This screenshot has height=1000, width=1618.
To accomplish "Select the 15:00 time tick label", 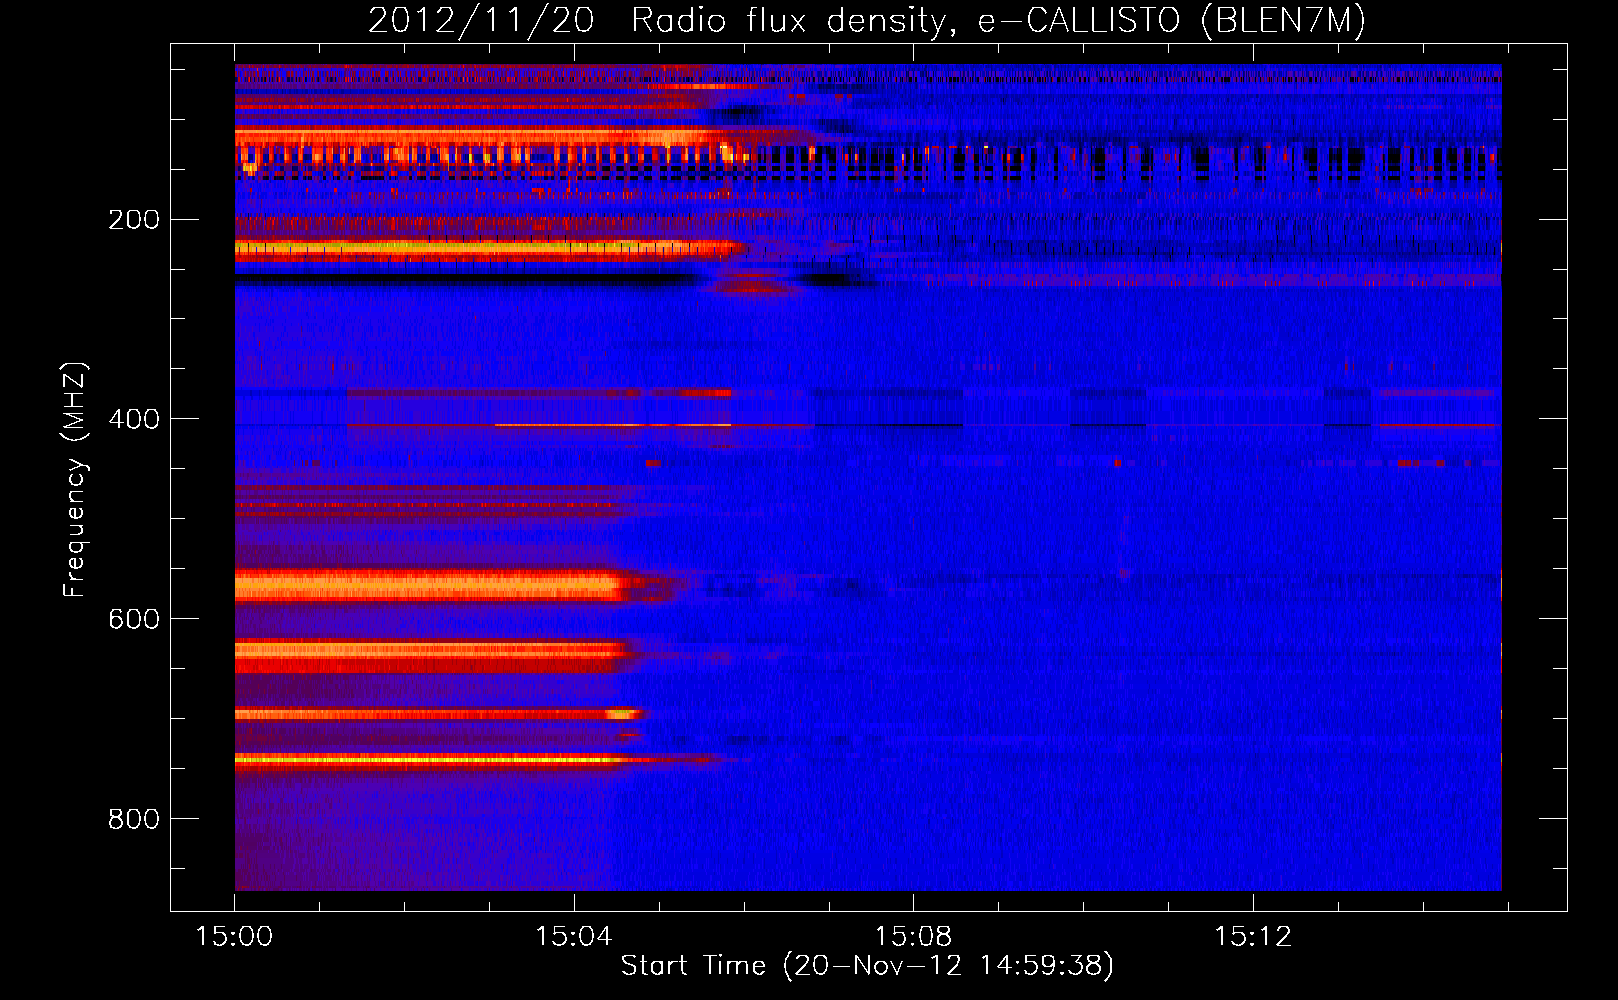I will tap(235, 937).
